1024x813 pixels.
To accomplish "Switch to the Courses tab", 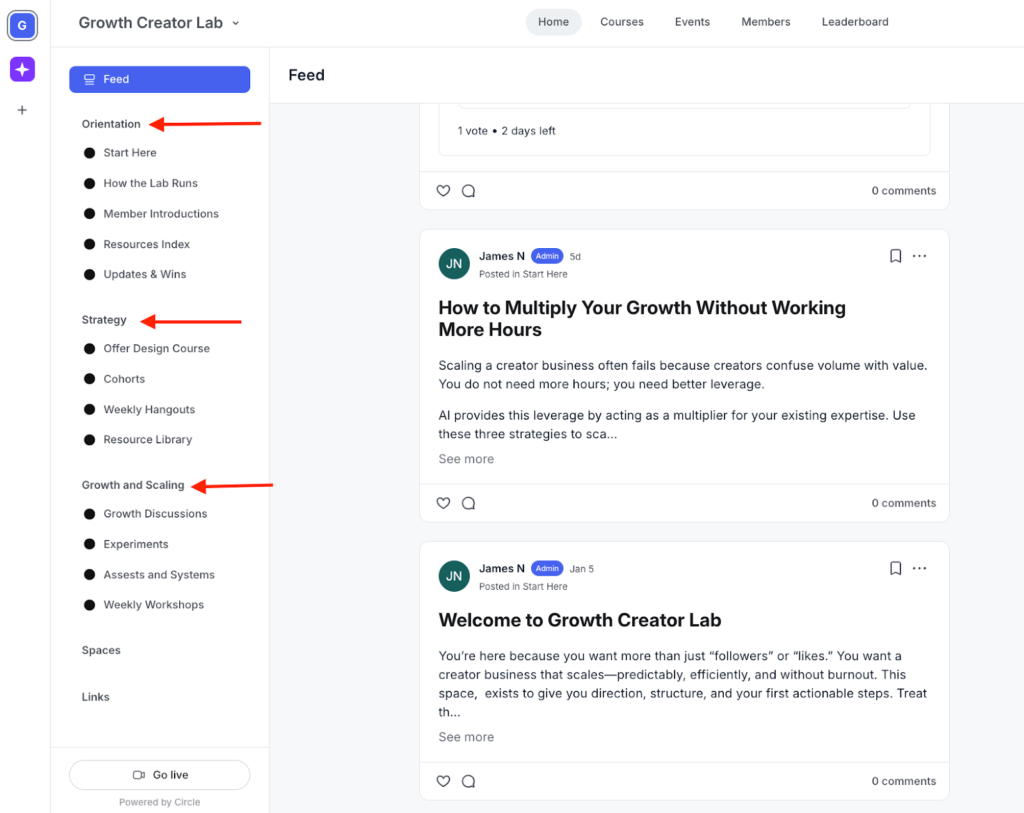I will (621, 22).
